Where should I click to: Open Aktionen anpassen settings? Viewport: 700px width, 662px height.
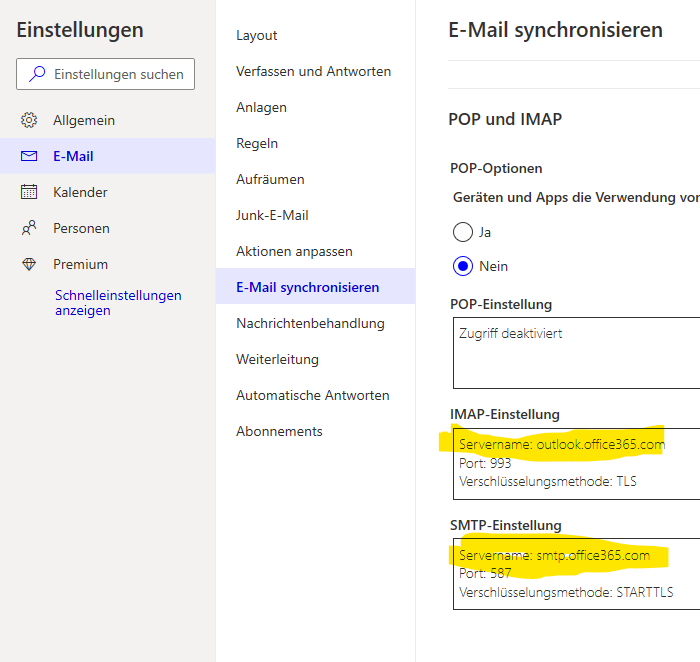tap(316, 251)
